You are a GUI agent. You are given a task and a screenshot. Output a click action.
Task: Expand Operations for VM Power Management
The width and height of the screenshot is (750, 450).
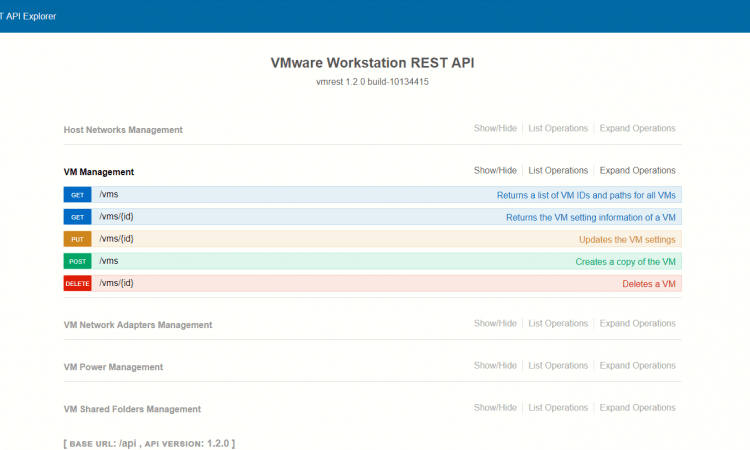pyautogui.click(x=637, y=365)
